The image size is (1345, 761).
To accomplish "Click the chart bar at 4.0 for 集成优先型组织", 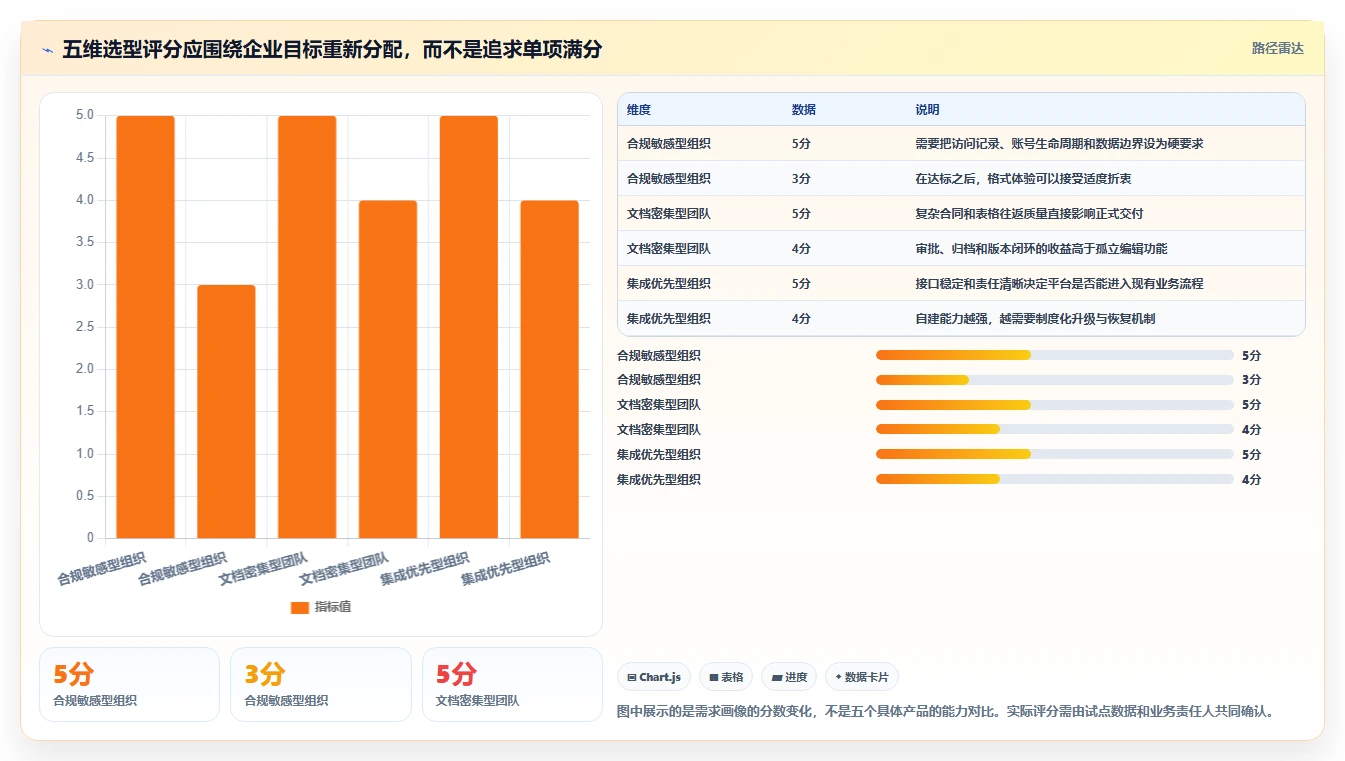I will [550, 369].
